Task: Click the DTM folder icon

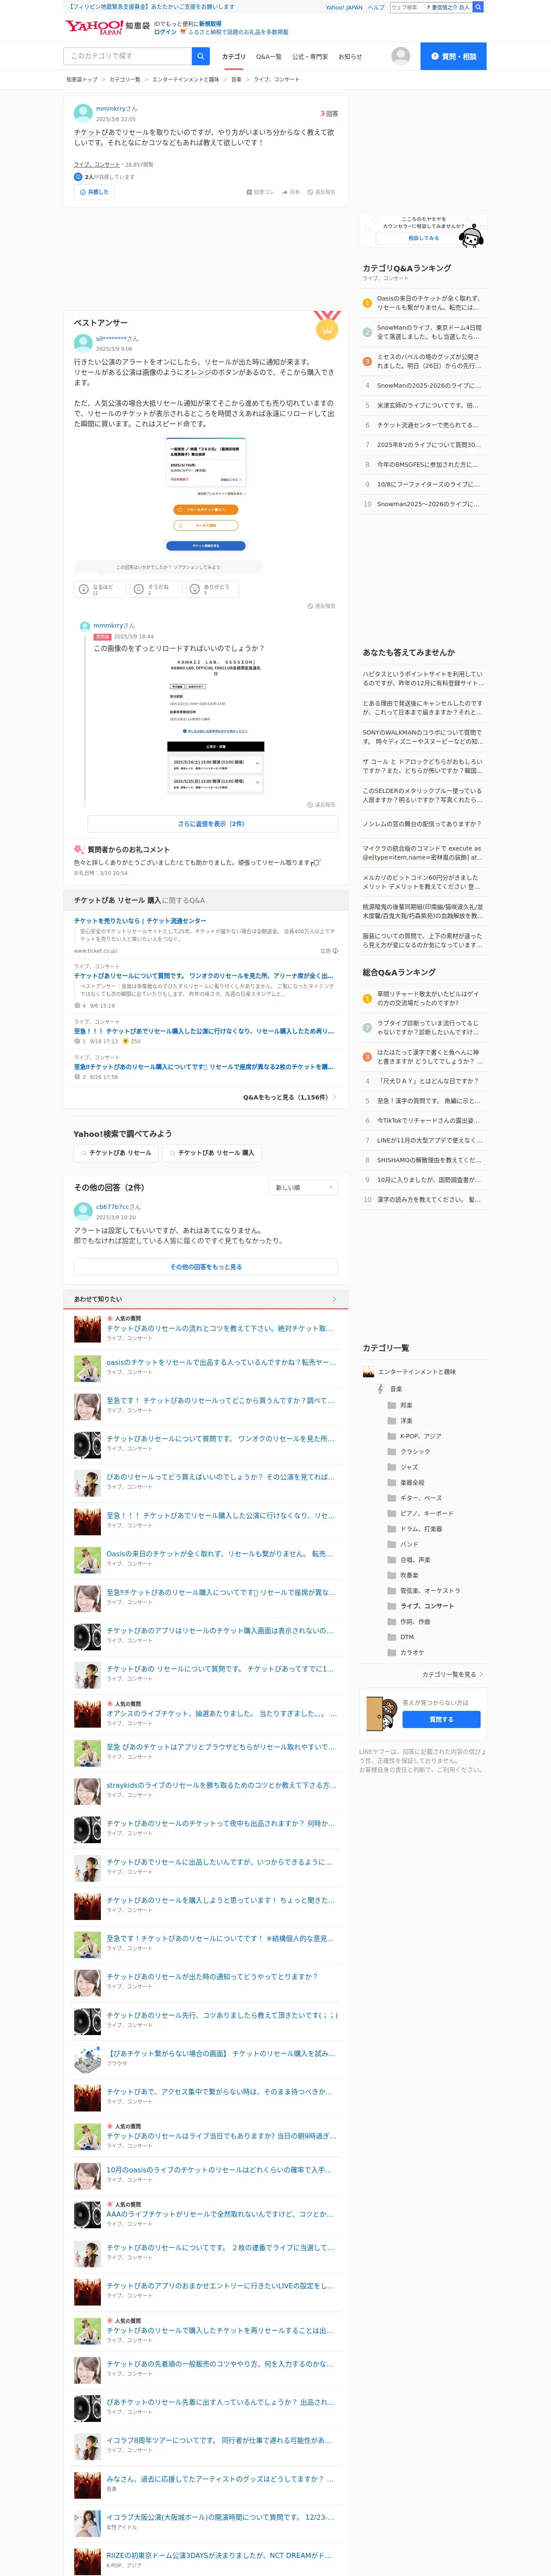Action: [x=392, y=1637]
